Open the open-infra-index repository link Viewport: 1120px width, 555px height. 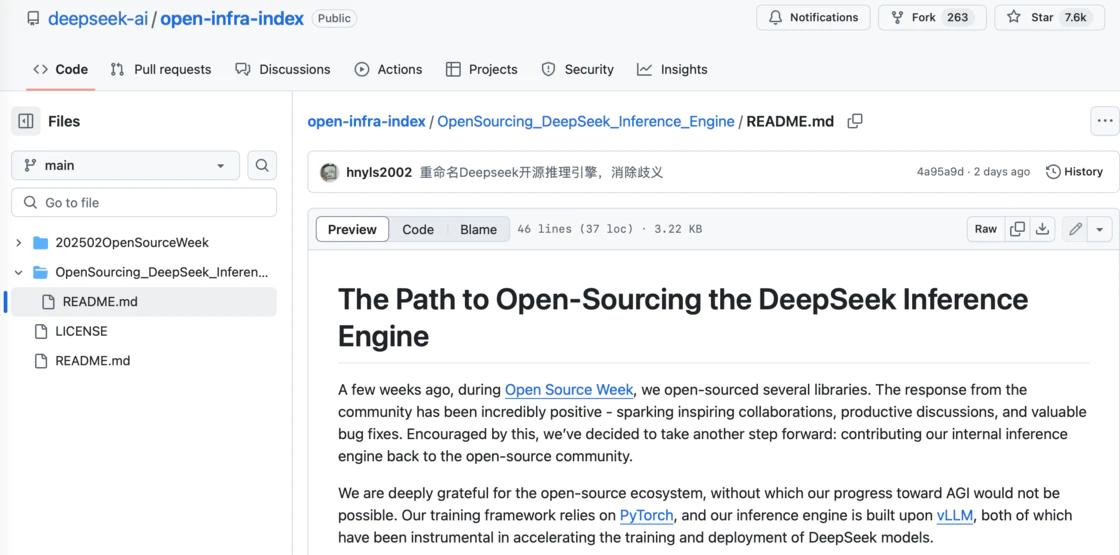pos(232,19)
